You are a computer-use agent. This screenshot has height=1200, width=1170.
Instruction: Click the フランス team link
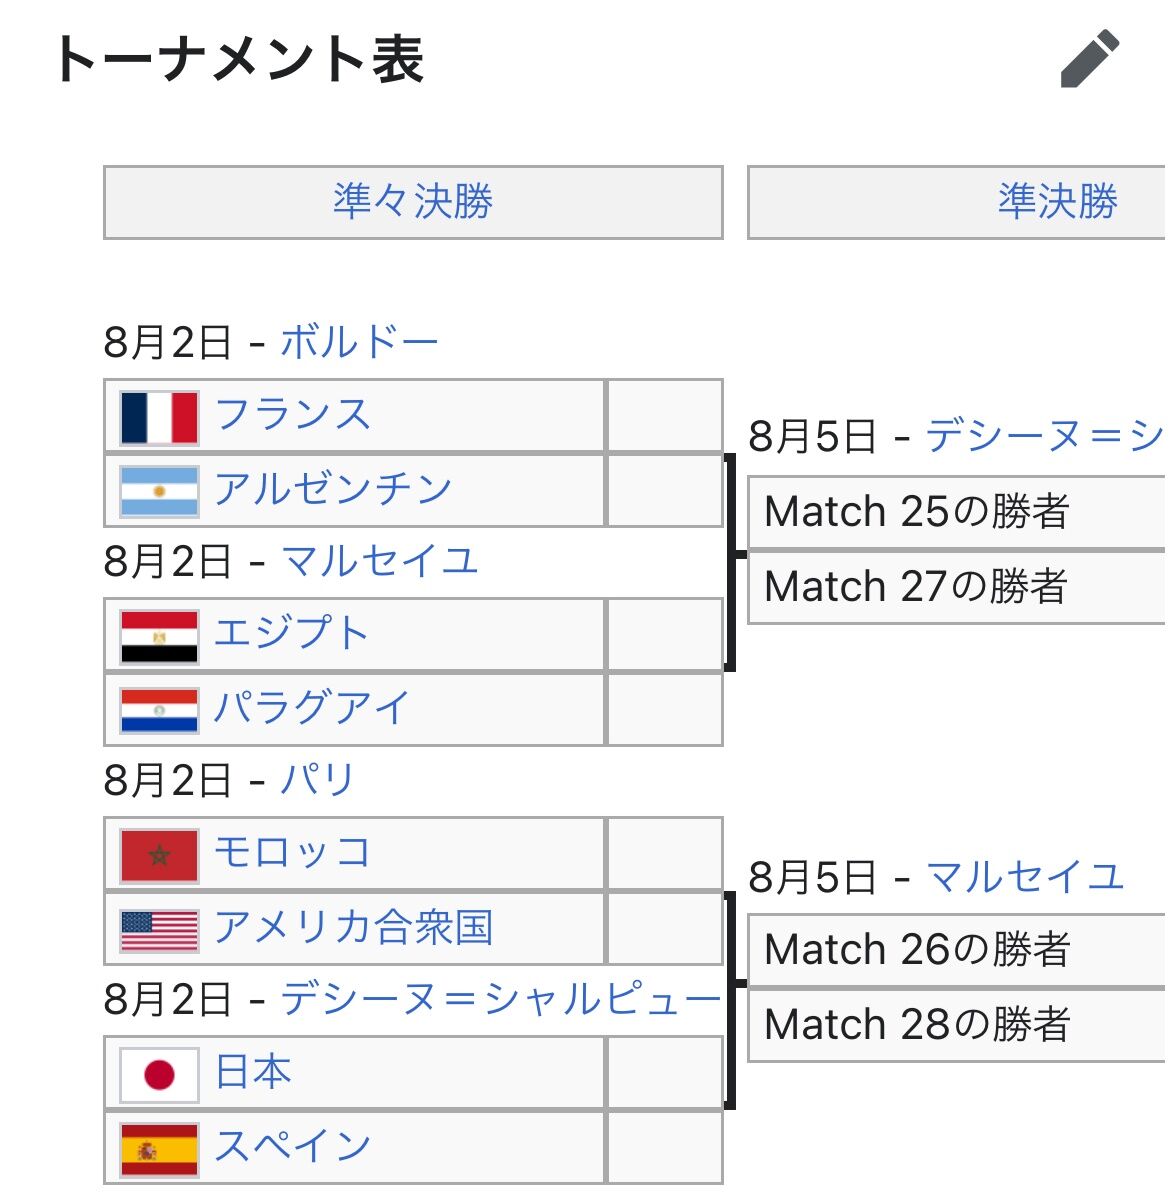[292, 415]
